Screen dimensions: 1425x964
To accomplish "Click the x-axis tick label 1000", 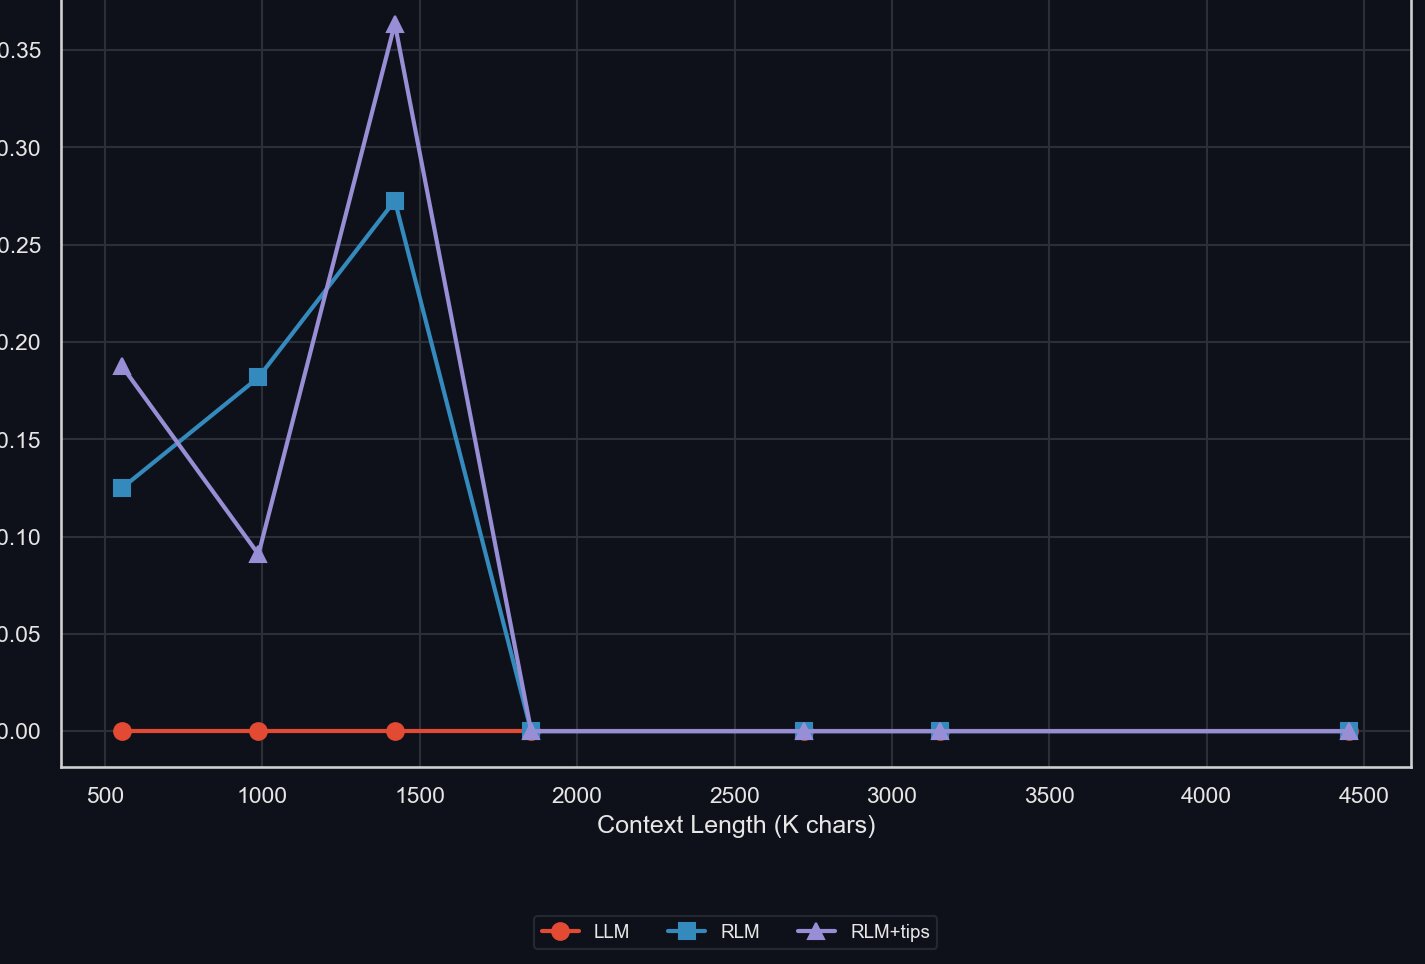I will click(x=262, y=796).
